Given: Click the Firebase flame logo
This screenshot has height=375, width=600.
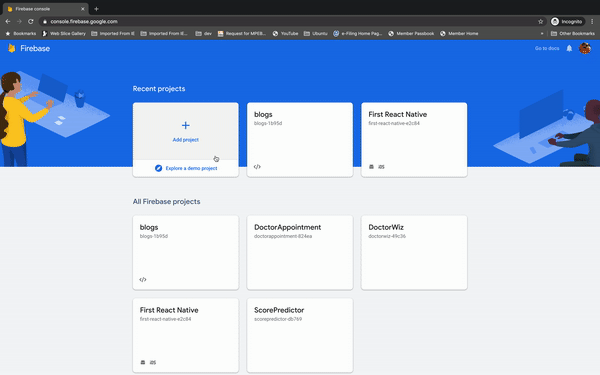Looking at the screenshot, I should [x=11, y=48].
